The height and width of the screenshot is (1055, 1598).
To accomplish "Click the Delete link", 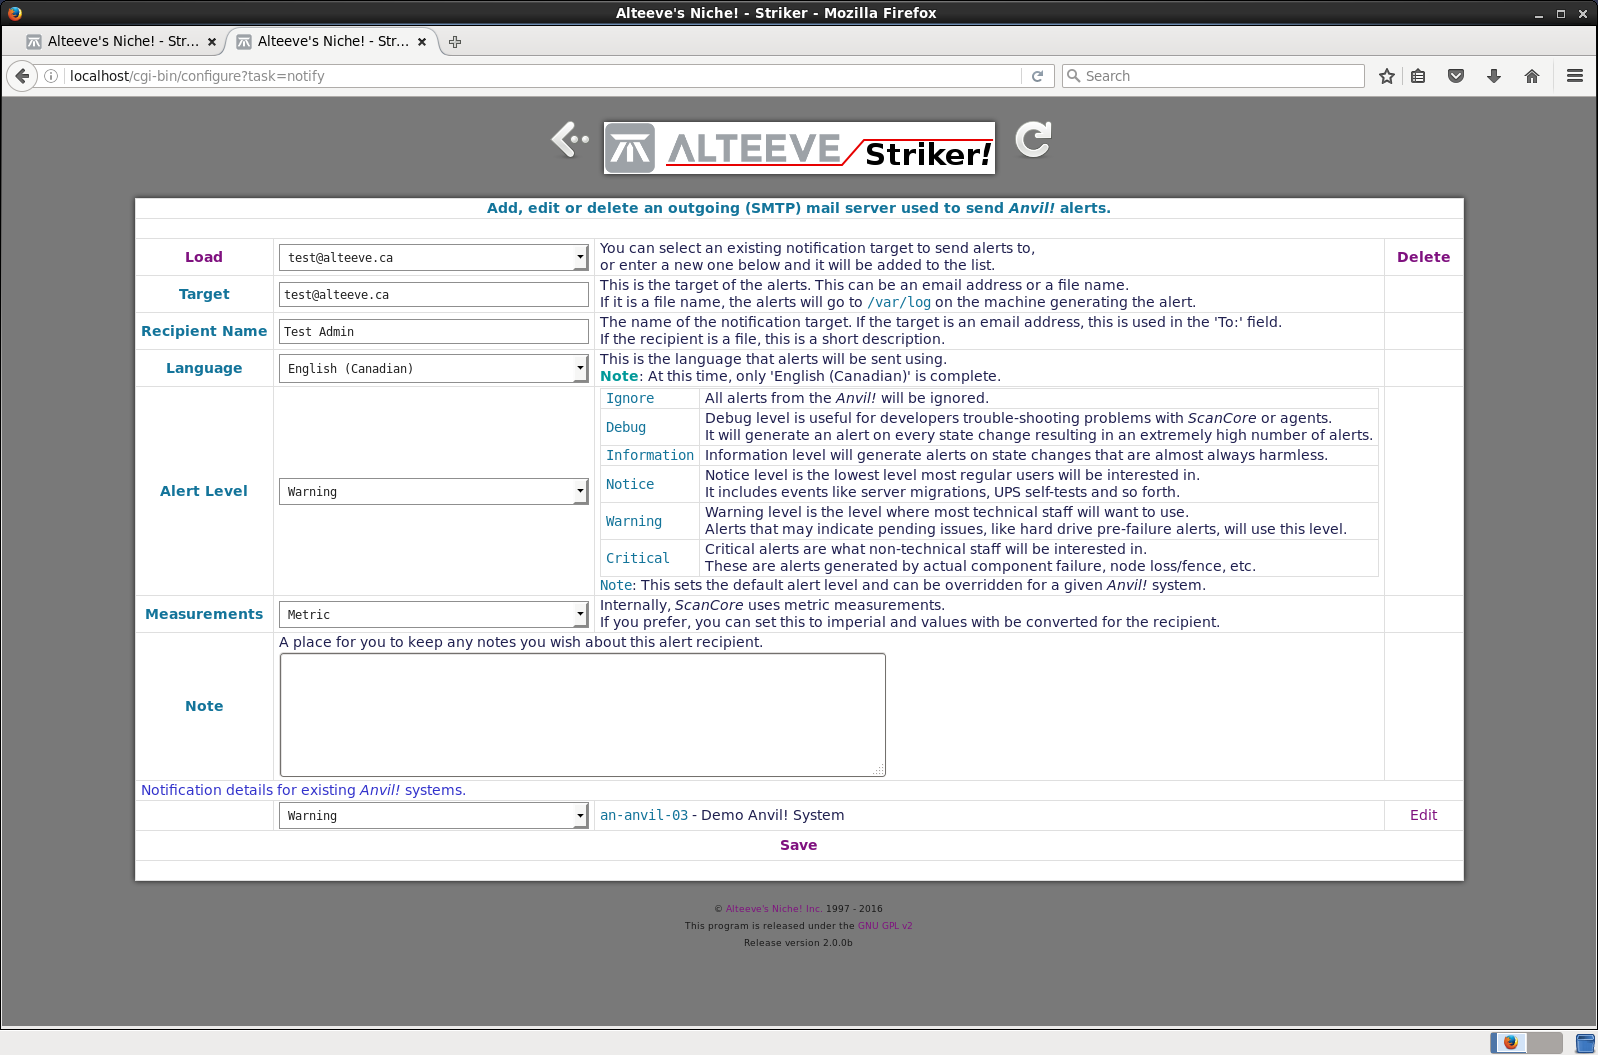I will click(1423, 257).
